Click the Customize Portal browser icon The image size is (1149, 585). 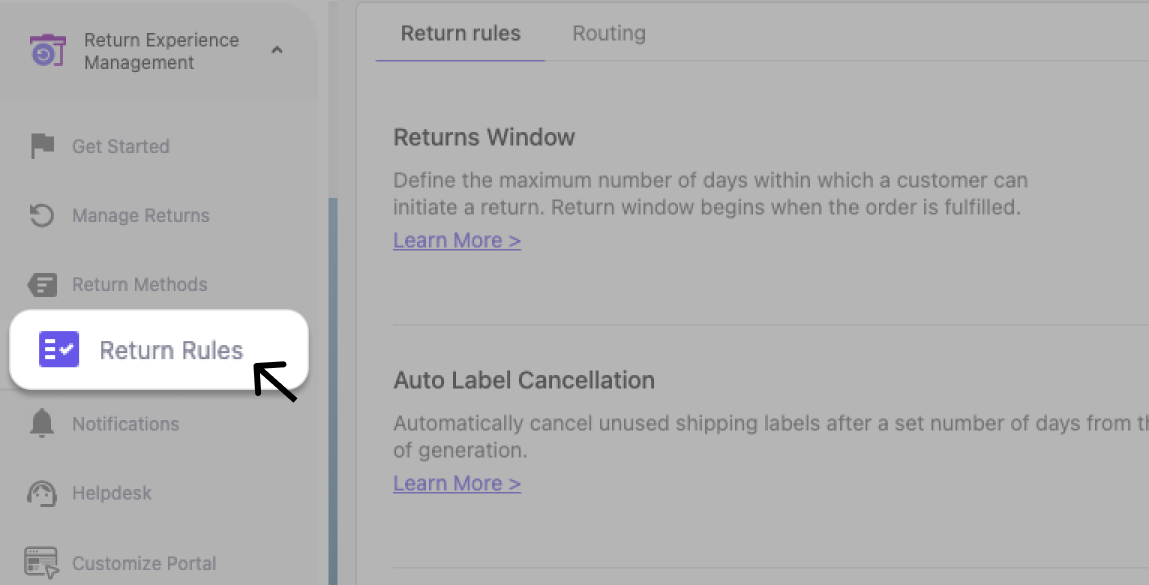tap(41, 562)
